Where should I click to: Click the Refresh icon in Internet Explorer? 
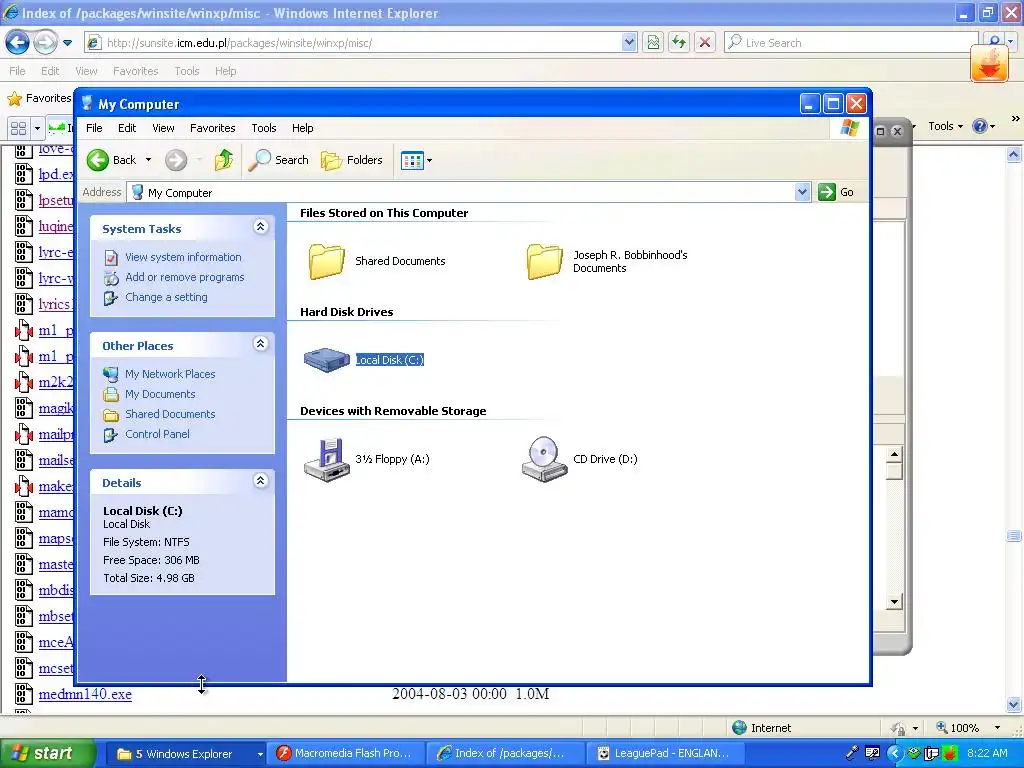tap(679, 43)
